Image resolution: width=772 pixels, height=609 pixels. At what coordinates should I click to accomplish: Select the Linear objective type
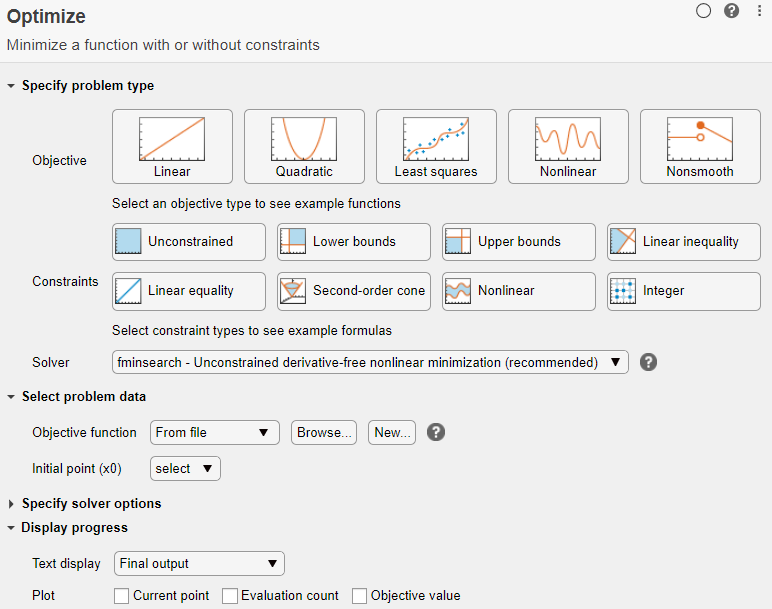[172, 146]
